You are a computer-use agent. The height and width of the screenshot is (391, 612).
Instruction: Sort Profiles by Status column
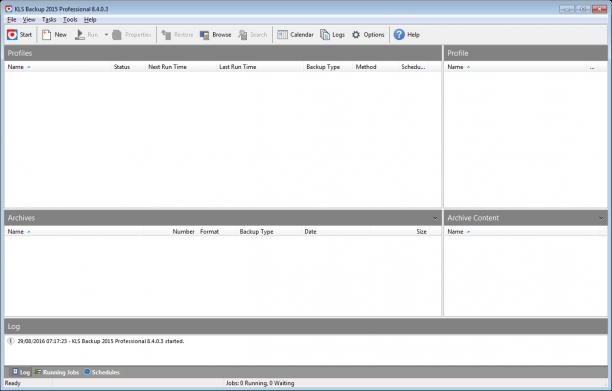(122, 67)
